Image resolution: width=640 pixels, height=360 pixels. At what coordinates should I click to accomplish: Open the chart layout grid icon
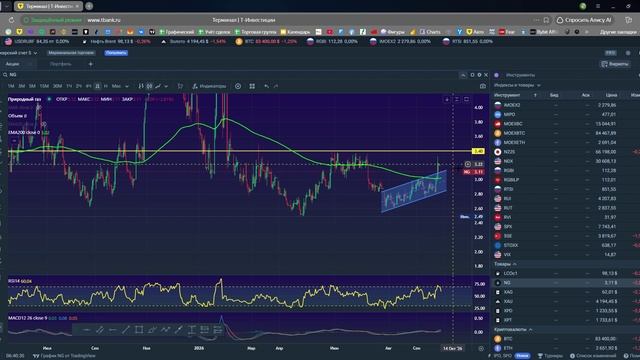[x=252, y=86]
